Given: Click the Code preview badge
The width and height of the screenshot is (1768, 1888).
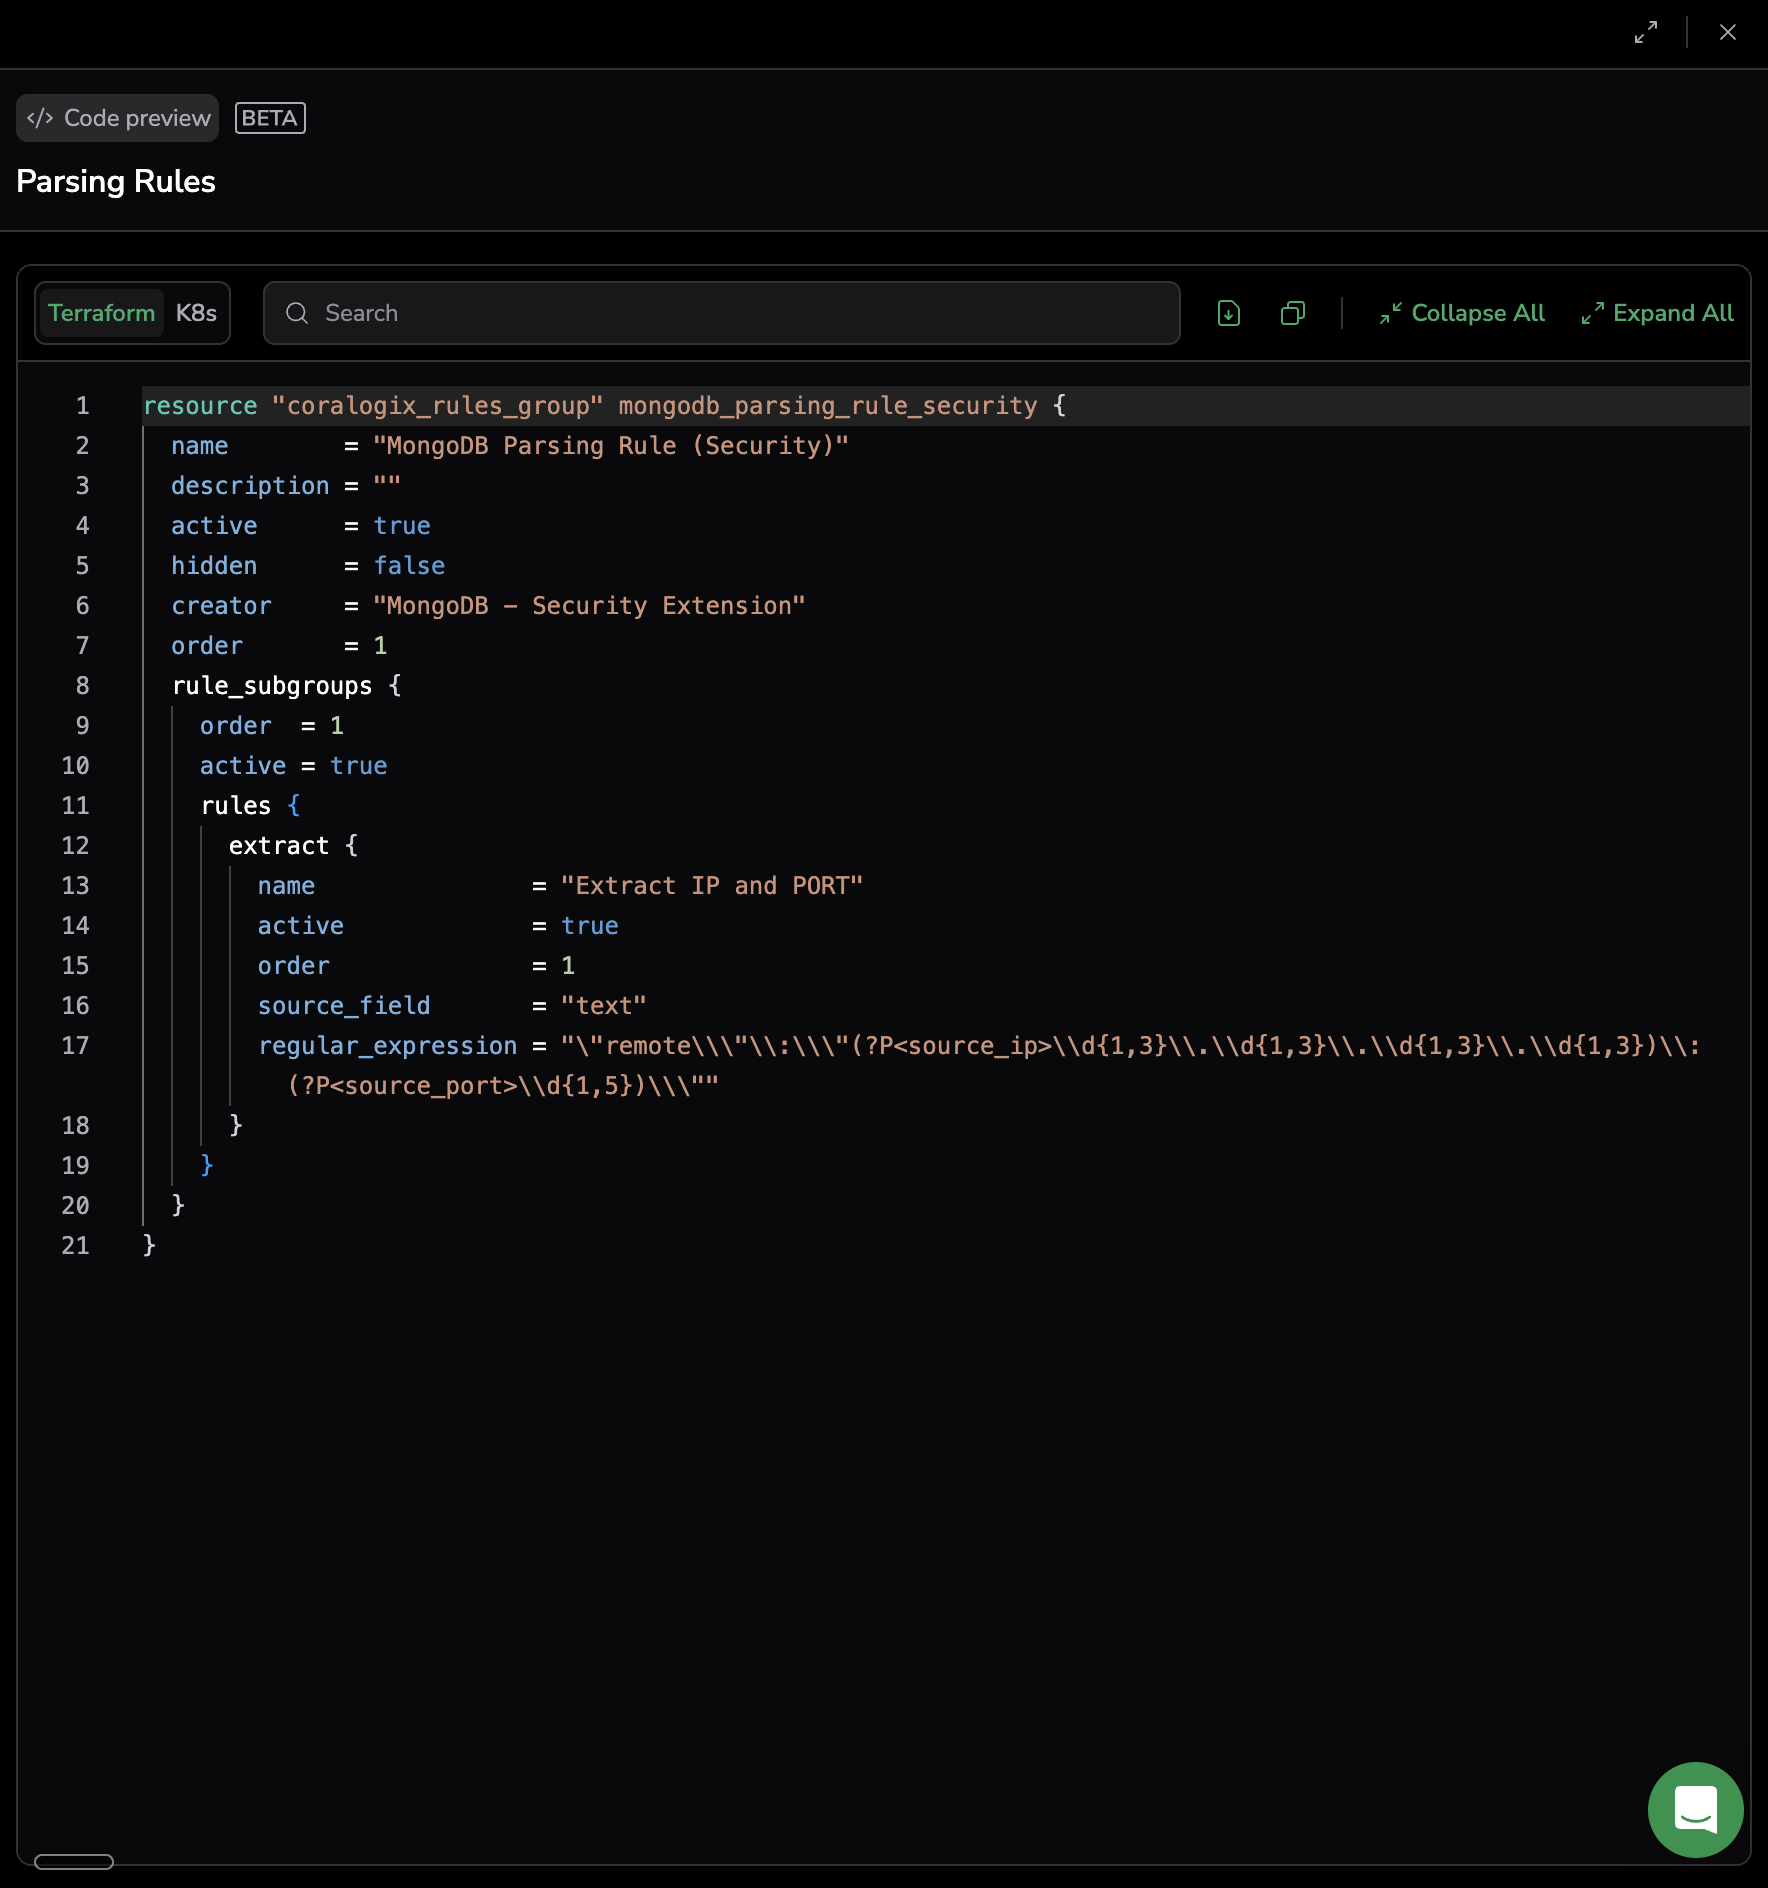Looking at the screenshot, I should click(x=118, y=118).
